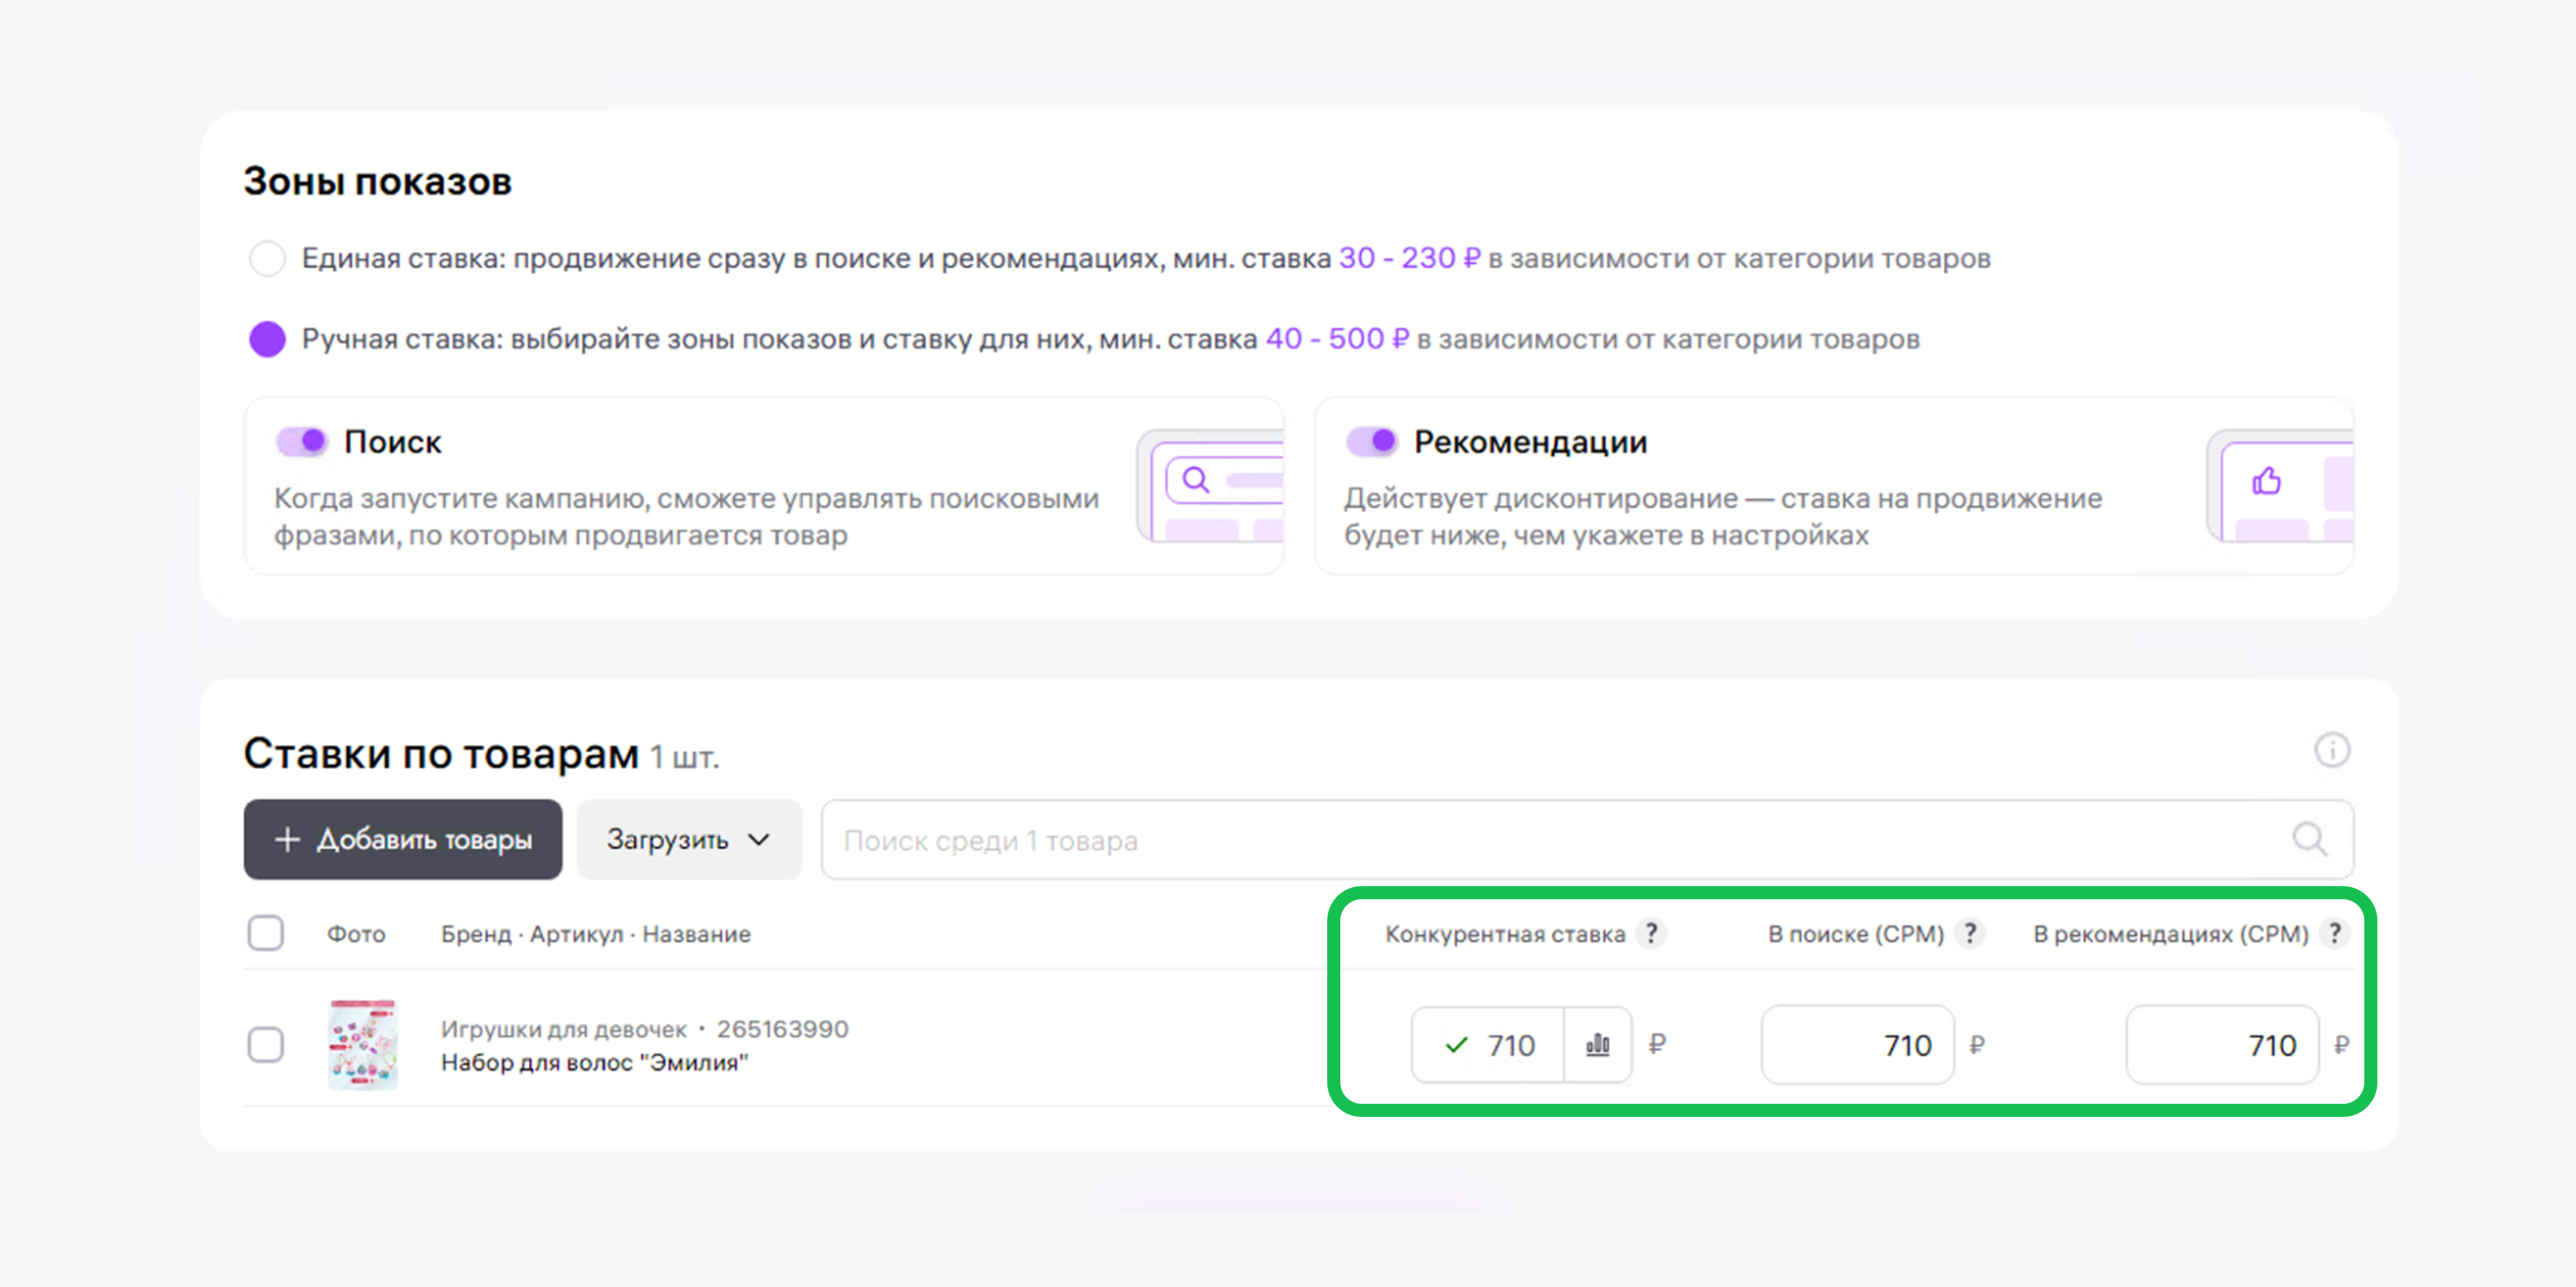Image resolution: width=2576 pixels, height=1287 pixels.
Task: Click the magnifier icon in product search
Action: [x=2309, y=840]
